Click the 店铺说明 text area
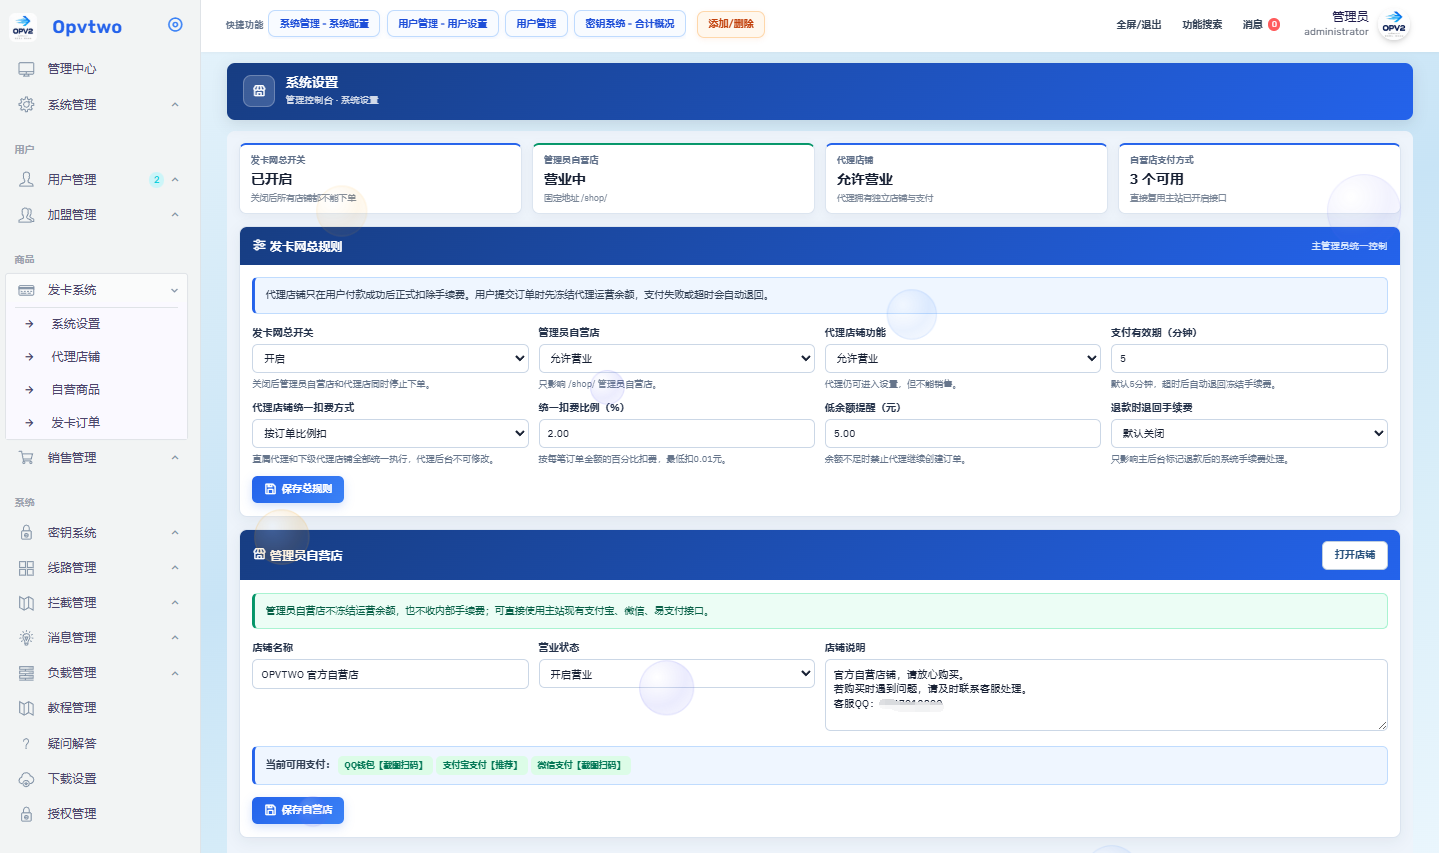This screenshot has height=853, width=1439. [x=1106, y=695]
